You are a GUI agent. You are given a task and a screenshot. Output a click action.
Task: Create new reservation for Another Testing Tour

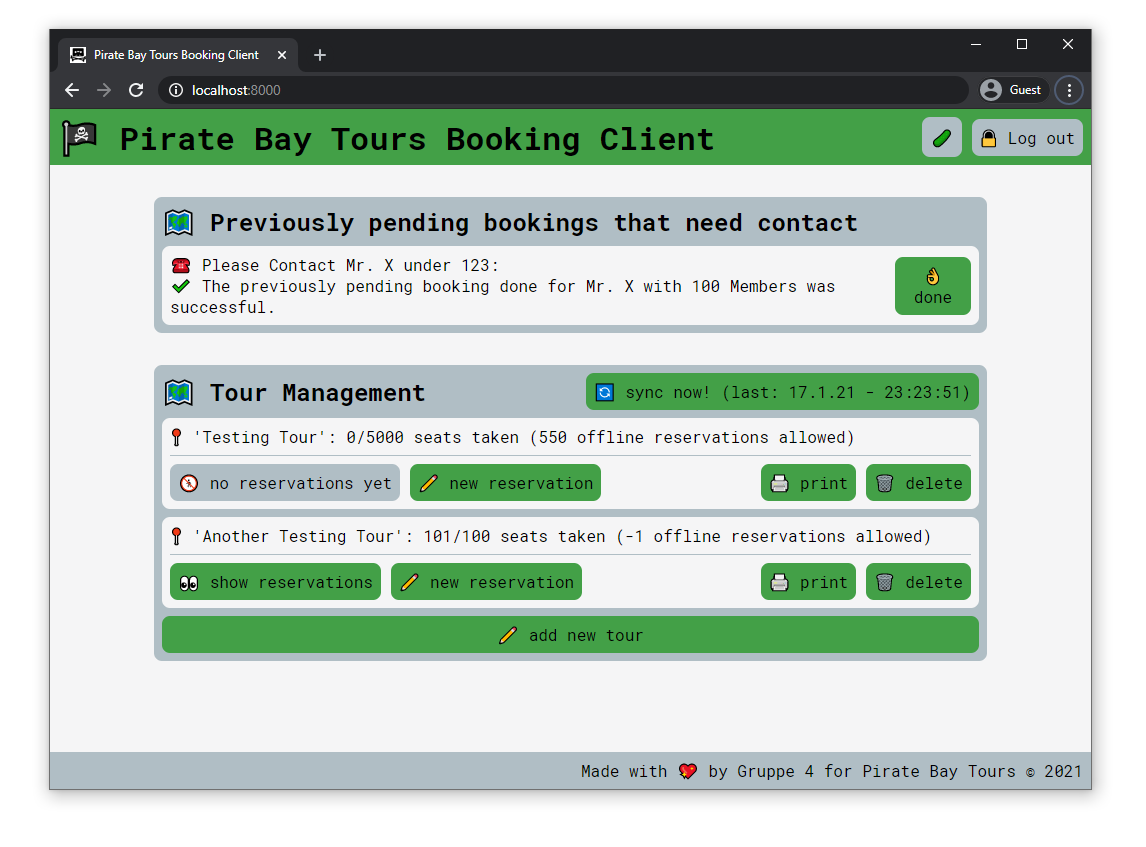click(x=486, y=582)
